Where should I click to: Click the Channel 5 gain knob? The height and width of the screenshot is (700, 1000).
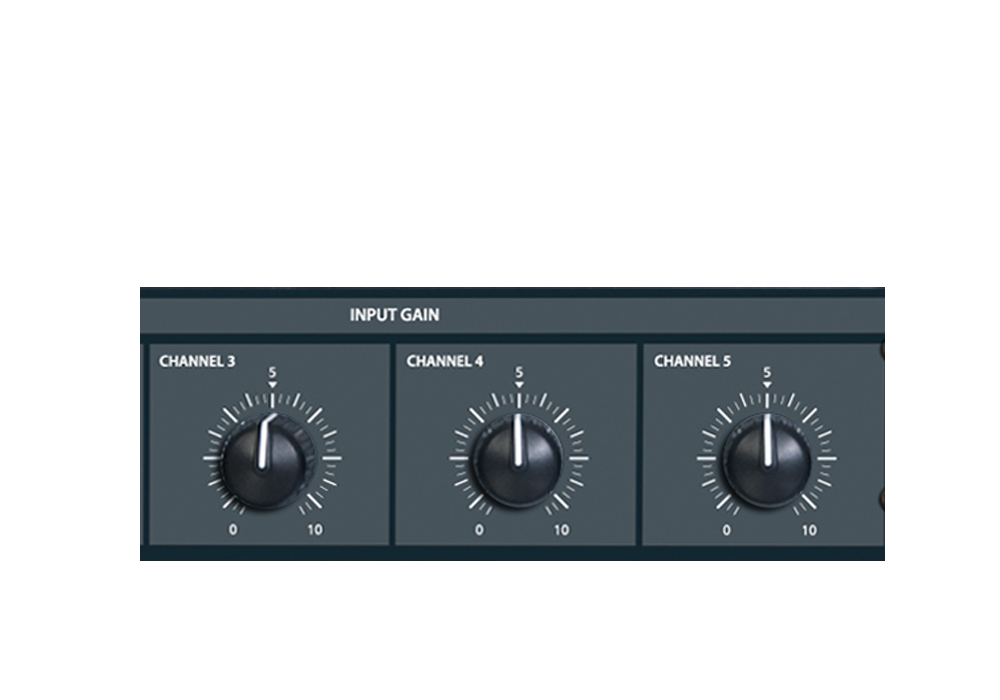(x=767, y=460)
